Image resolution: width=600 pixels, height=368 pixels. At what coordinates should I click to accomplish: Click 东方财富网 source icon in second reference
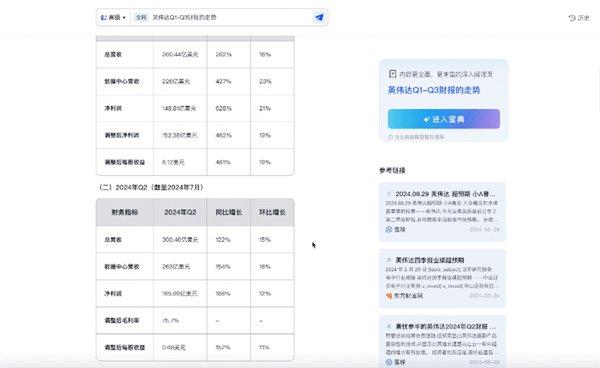click(x=389, y=296)
